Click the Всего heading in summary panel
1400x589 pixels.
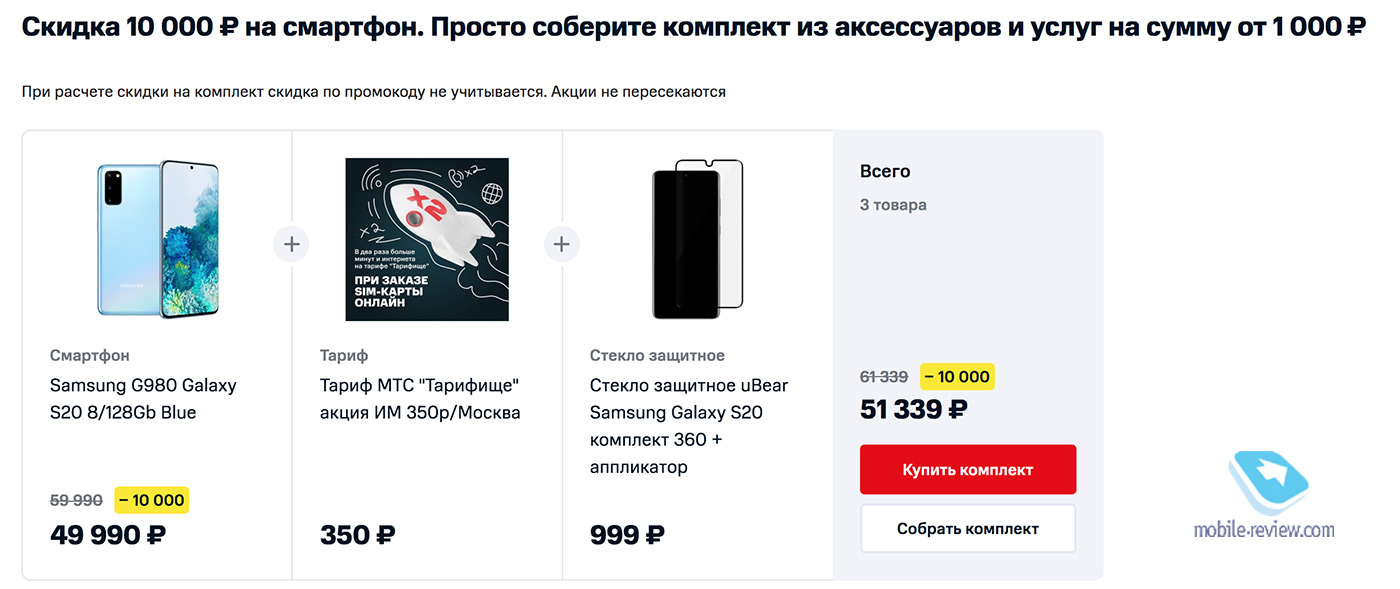coord(885,171)
